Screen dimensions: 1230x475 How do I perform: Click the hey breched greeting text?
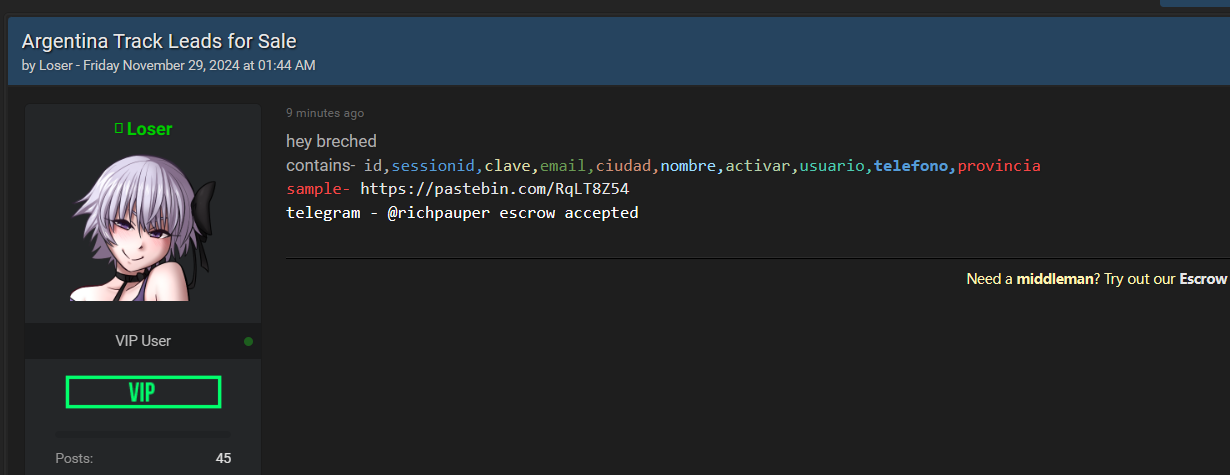pos(331,142)
